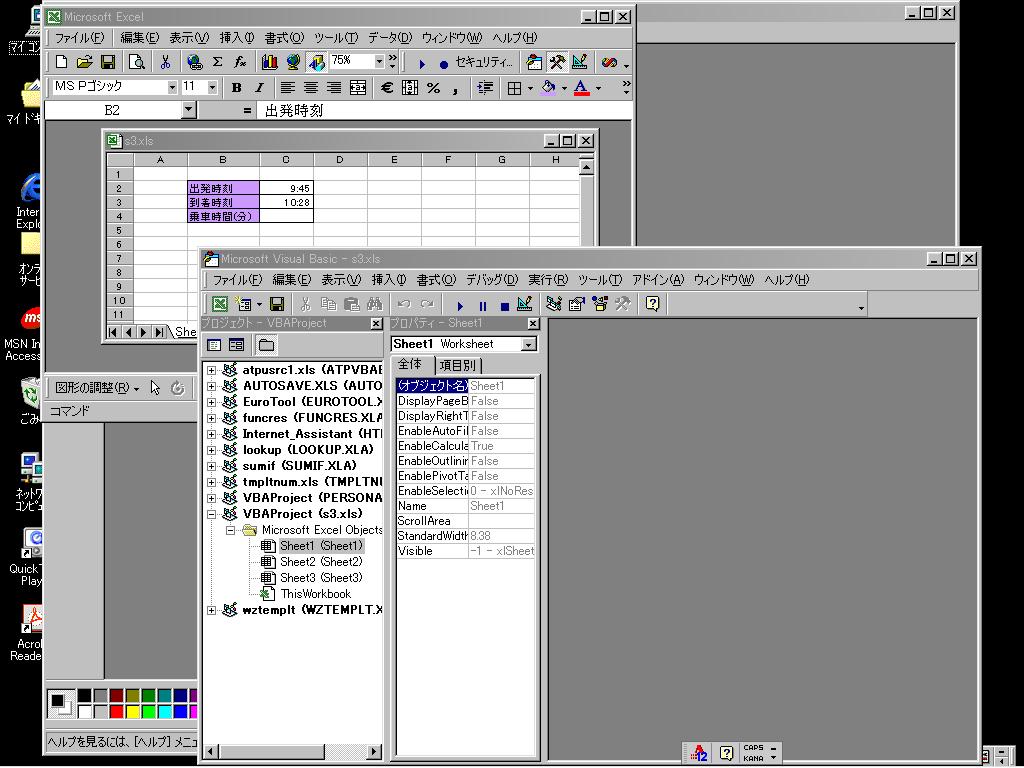This screenshot has width=1024, height=768.
Task: Open the Sheet1 Worksheet object dropdown
Action: pyautogui.click(x=529, y=344)
